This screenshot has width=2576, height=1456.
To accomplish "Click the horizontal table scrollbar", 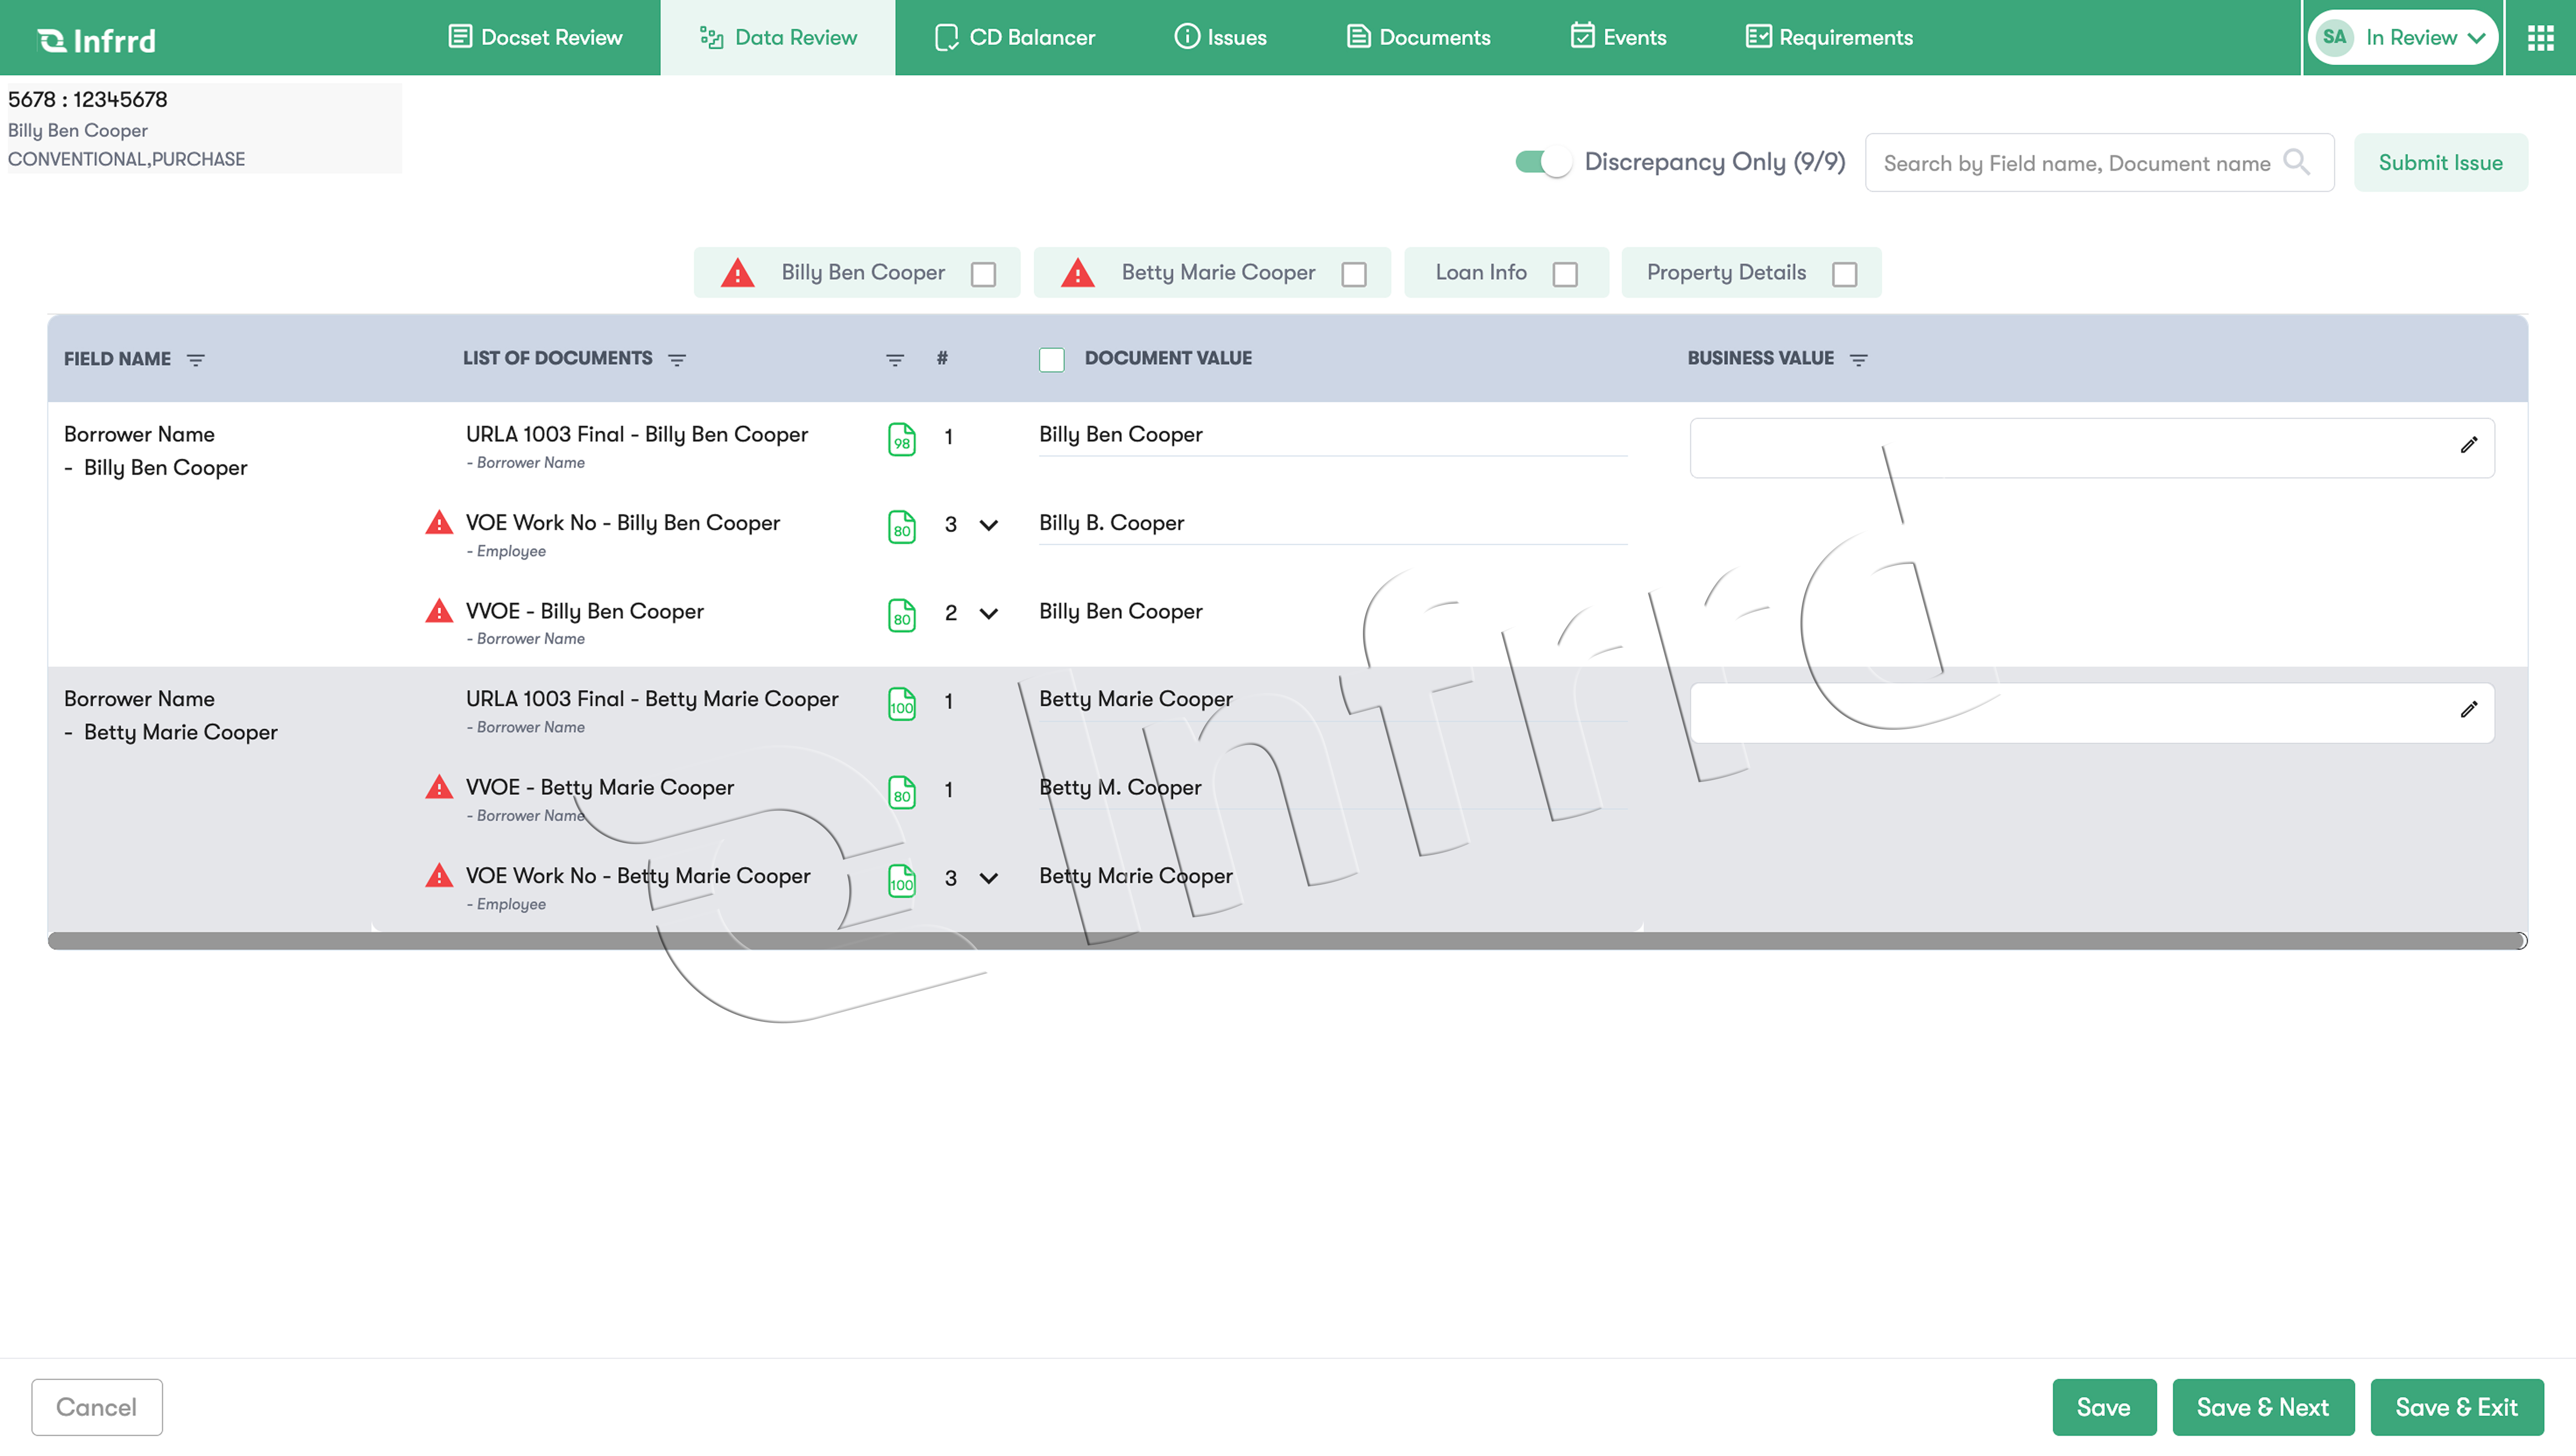I will pyautogui.click(x=1288, y=940).
